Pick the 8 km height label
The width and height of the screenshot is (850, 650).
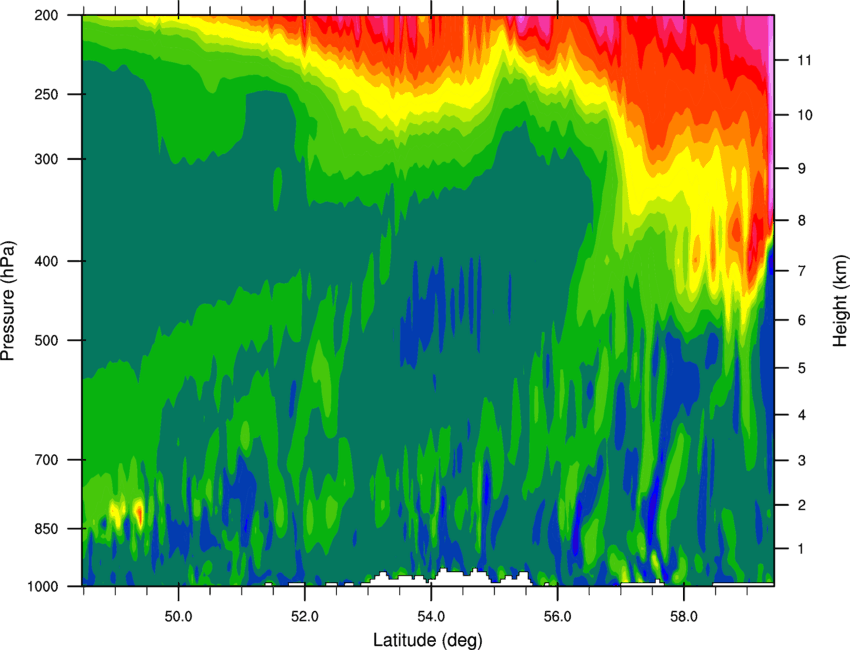(x=802, y=220)
